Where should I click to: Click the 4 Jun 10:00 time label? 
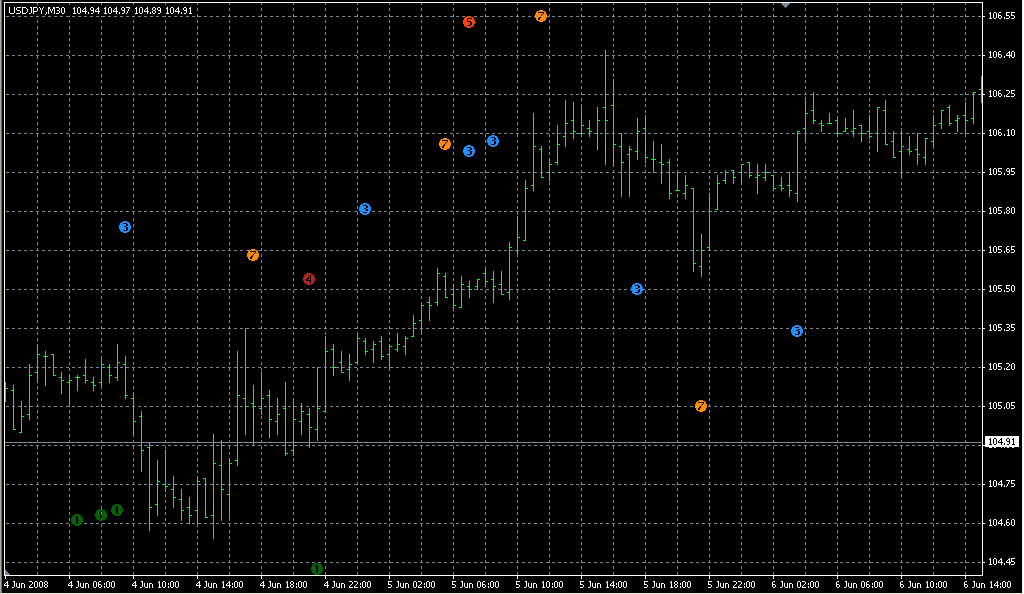(x=155, y=585)
